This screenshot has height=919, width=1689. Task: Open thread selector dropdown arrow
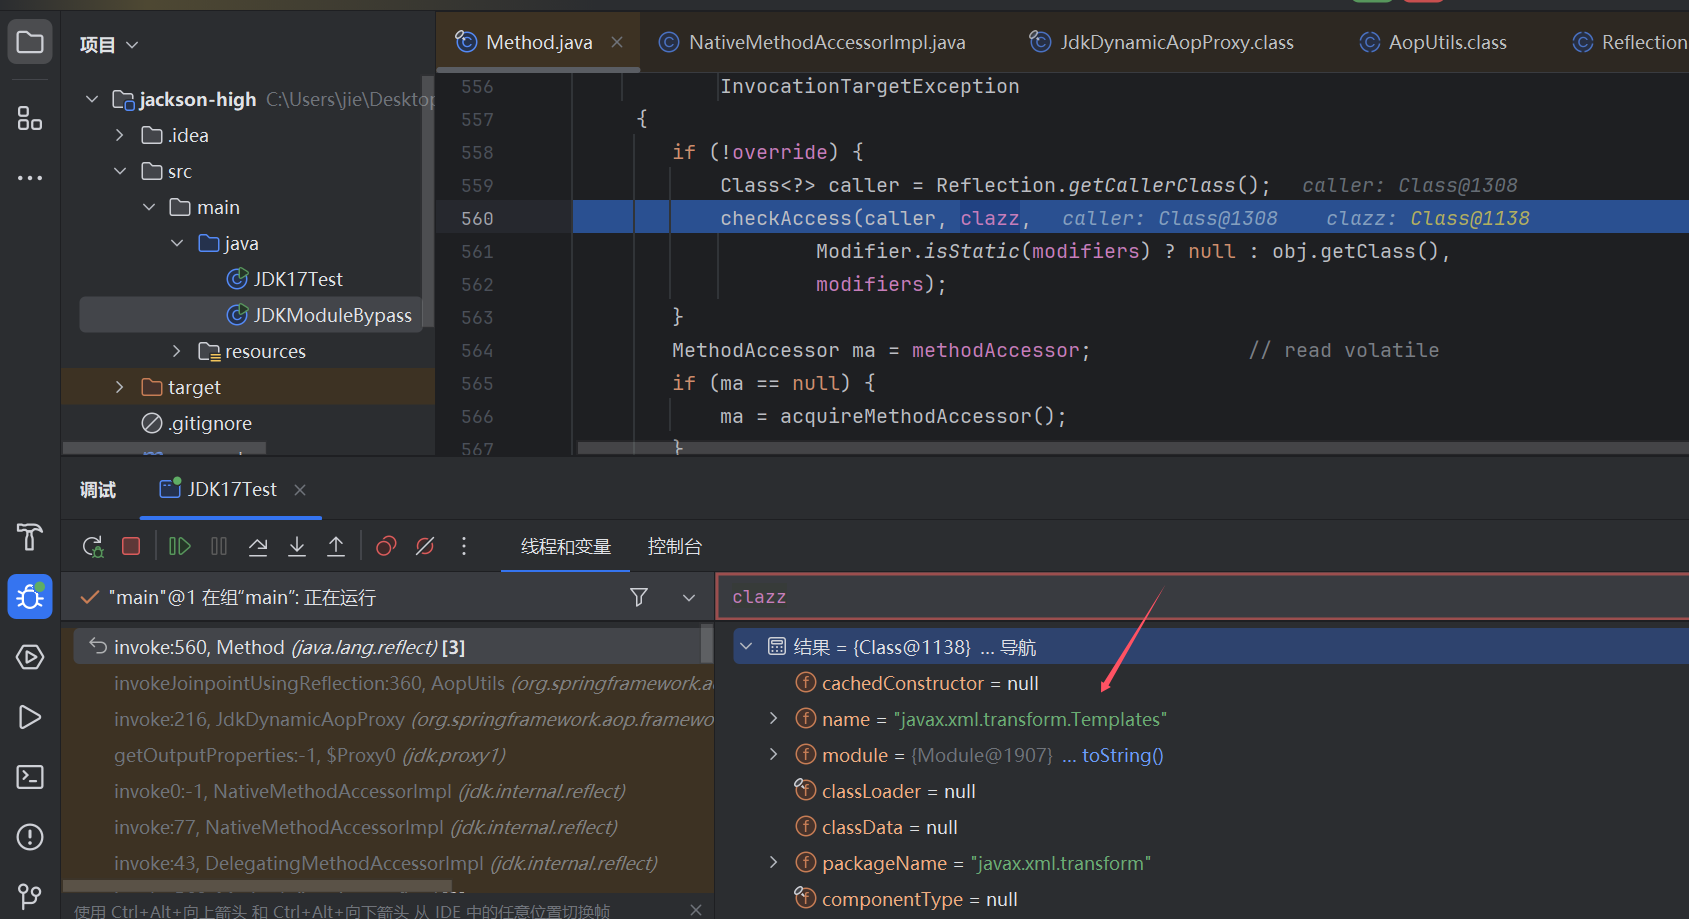point(689,597)
